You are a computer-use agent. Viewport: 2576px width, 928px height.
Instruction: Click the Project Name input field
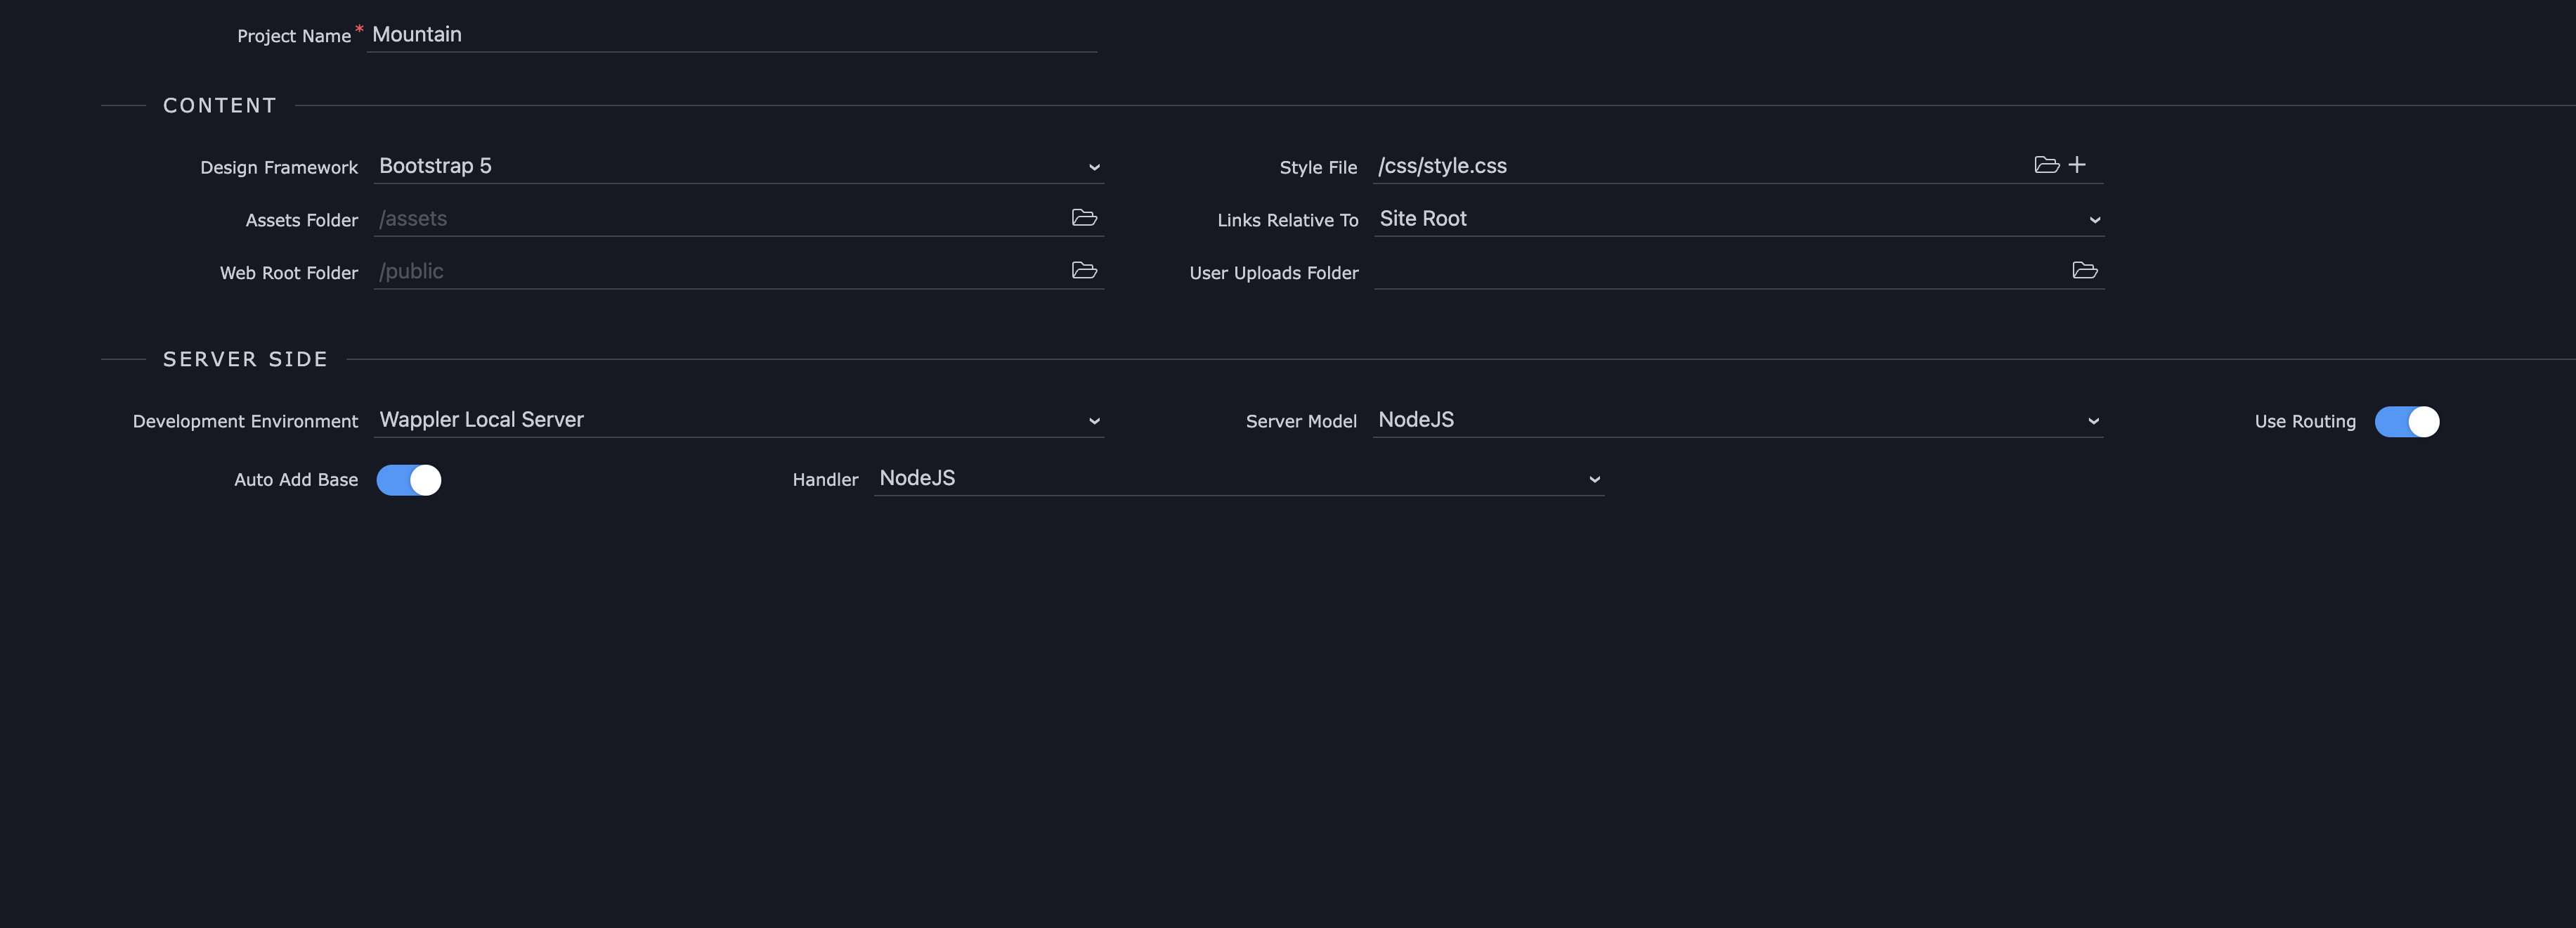[732, 35]
